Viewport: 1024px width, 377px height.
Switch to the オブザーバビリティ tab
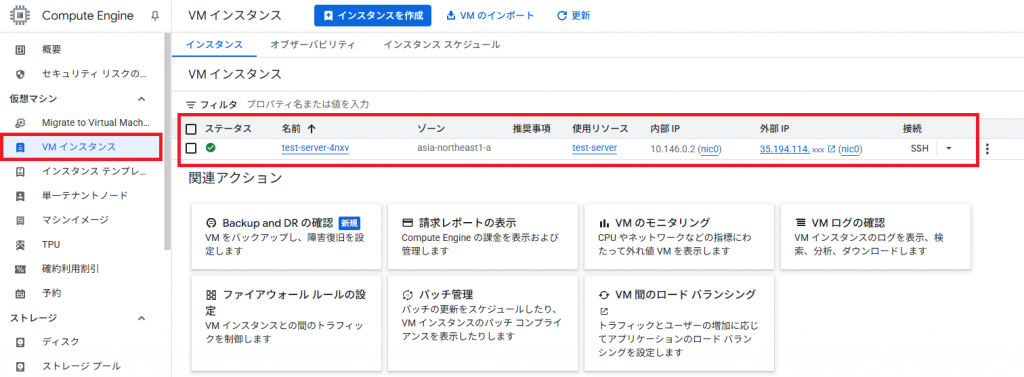(312, 44)
